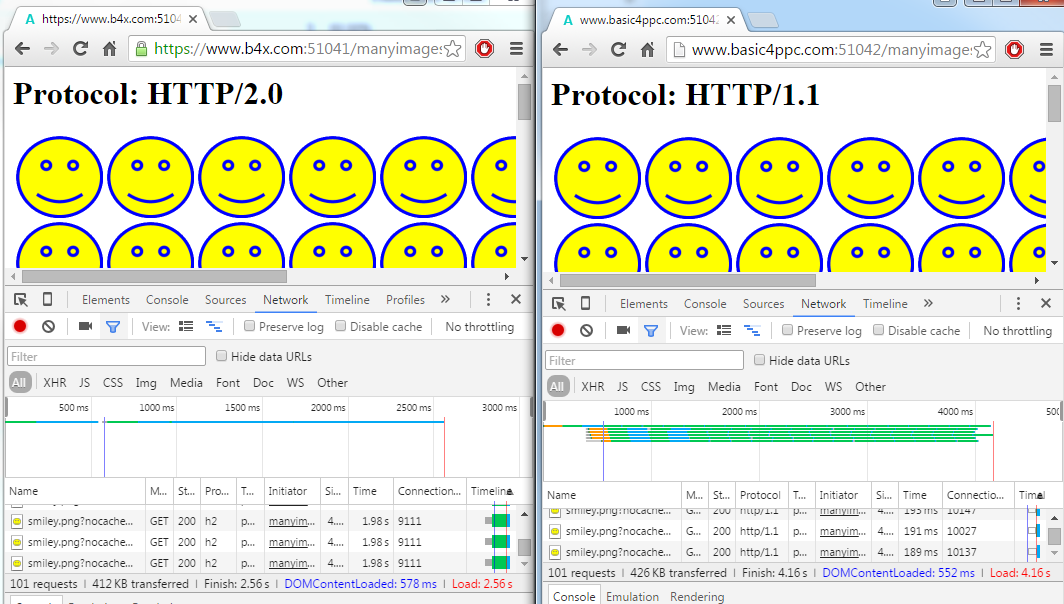Screen dimensions: 1064x604
Task: Click first manyim... initiator link in left DevTools
Action: (292, 521)
